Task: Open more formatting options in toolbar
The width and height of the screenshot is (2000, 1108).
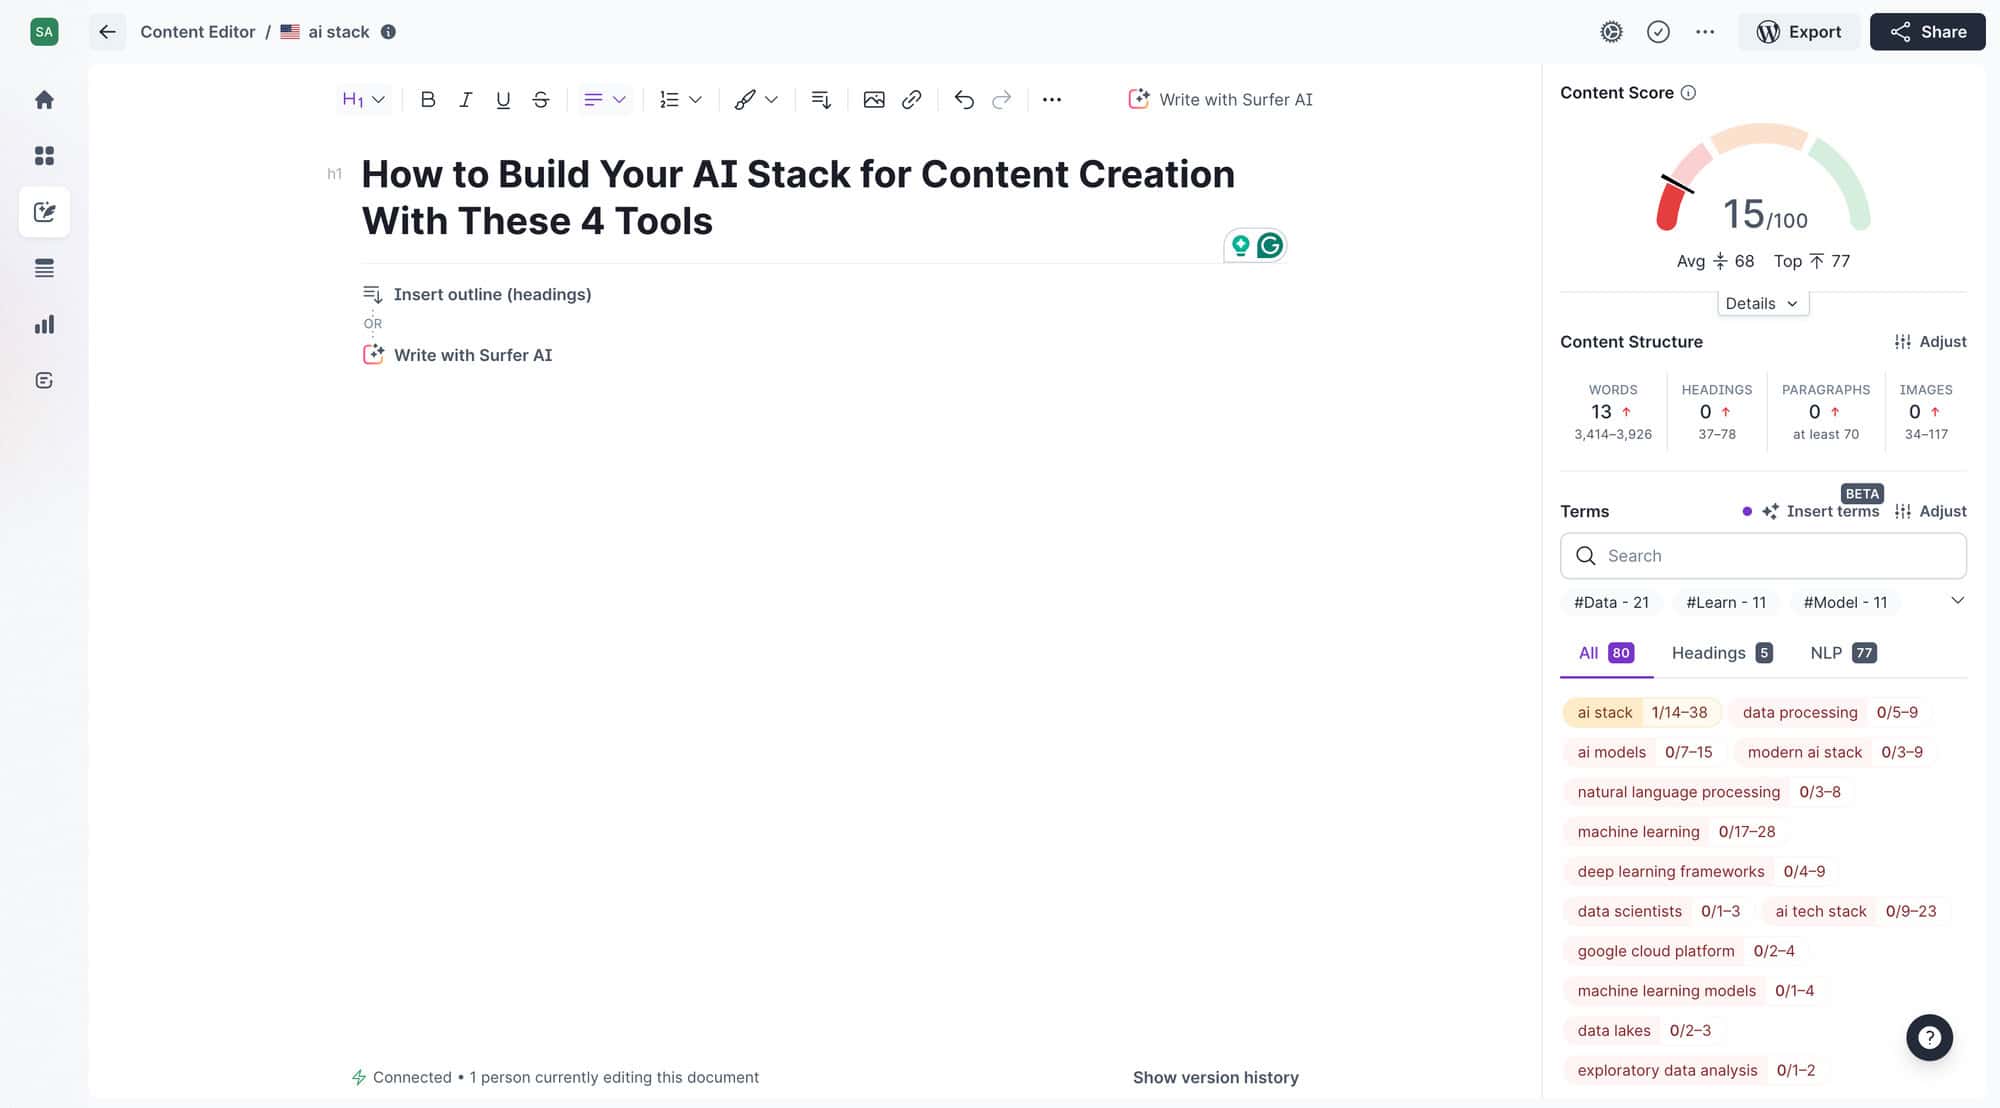Action: pyautogui.click(x=1052, y=100)
